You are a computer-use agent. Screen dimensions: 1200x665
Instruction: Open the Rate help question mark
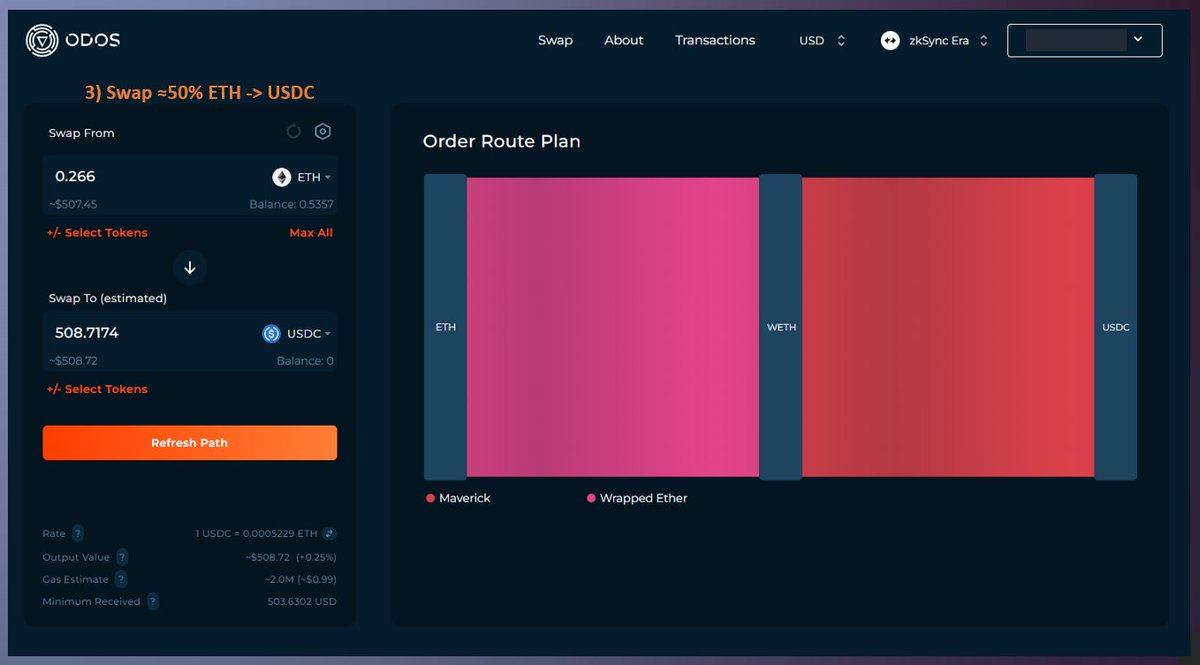(x=78, y=534)
